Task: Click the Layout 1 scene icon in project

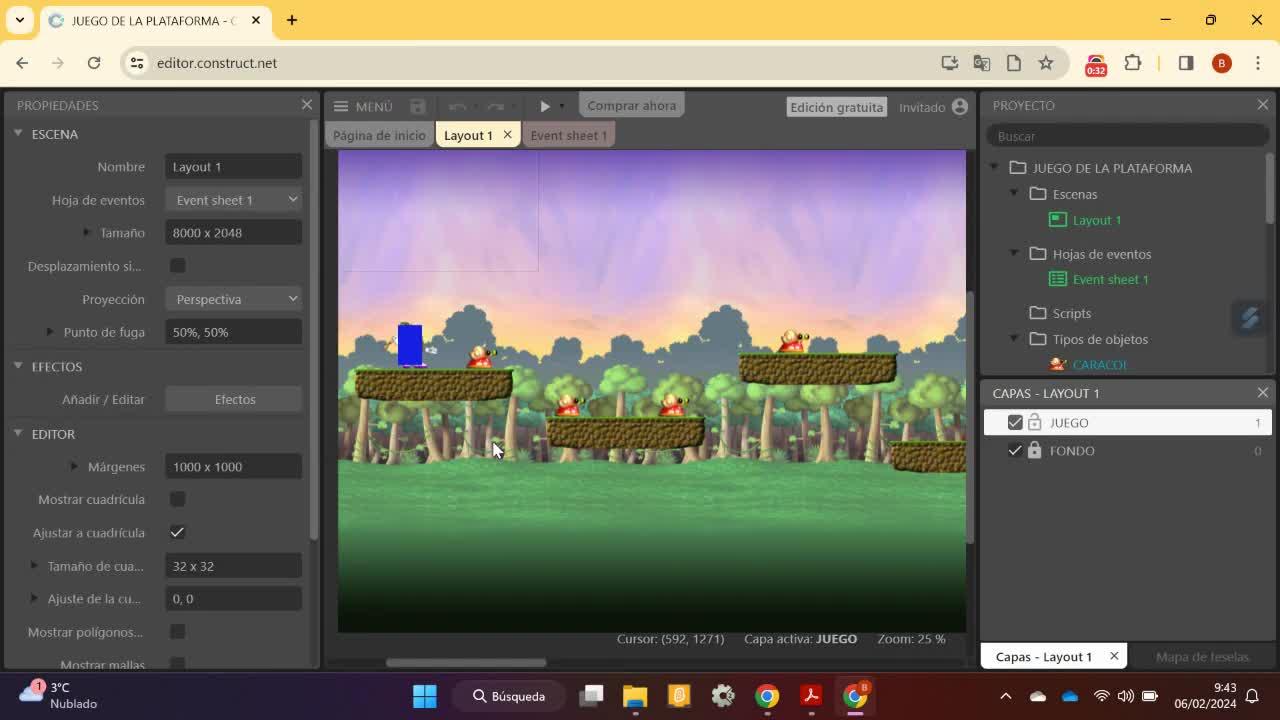Action: tap(1058, 220)
